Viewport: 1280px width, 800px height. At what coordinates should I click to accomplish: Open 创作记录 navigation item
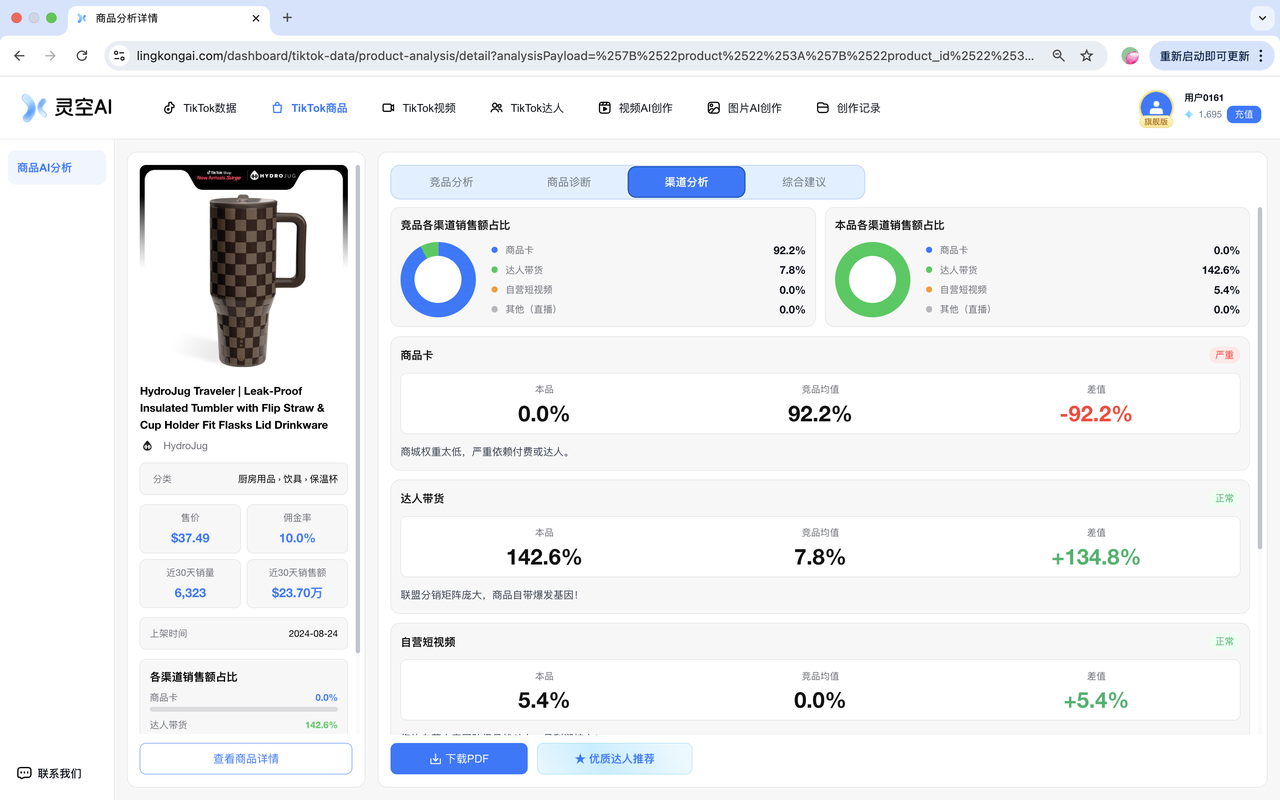848,108
